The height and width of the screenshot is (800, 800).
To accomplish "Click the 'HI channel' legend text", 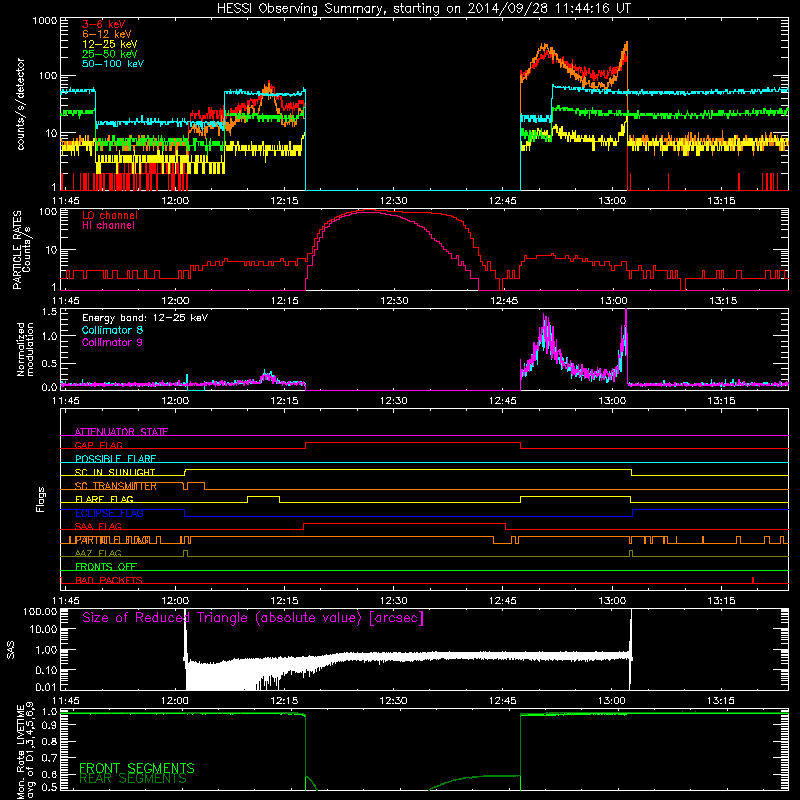I will click(108, 226).
